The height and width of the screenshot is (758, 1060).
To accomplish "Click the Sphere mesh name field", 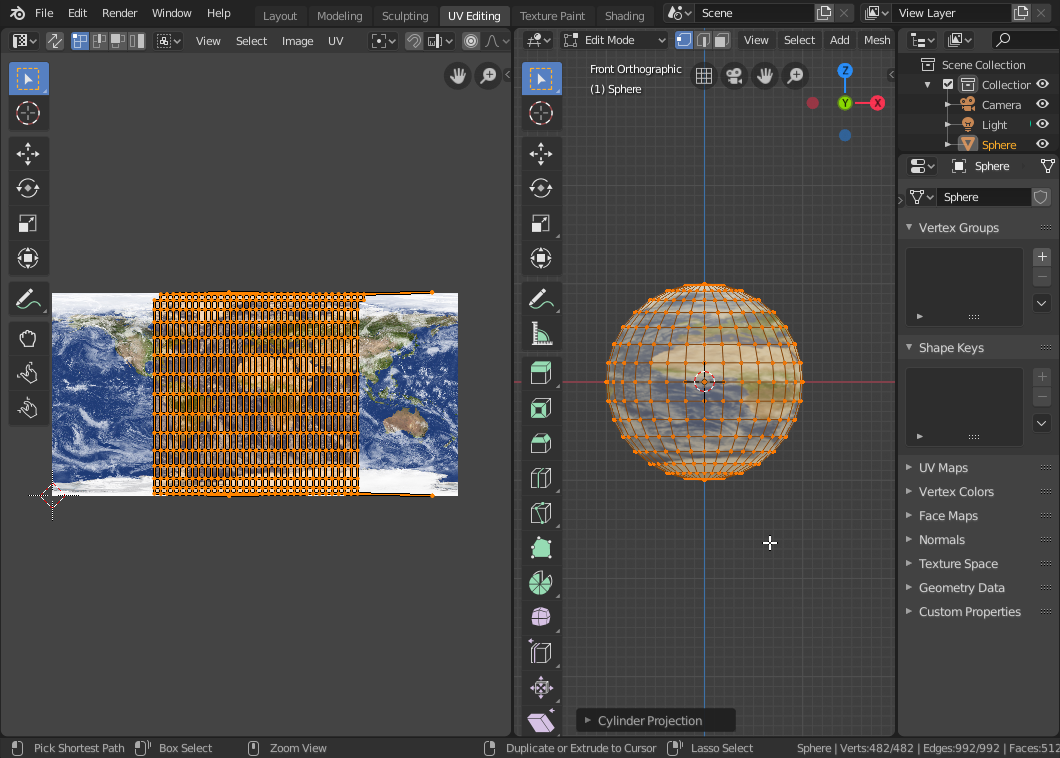I will pyautogui.click(x=984, y=197).
